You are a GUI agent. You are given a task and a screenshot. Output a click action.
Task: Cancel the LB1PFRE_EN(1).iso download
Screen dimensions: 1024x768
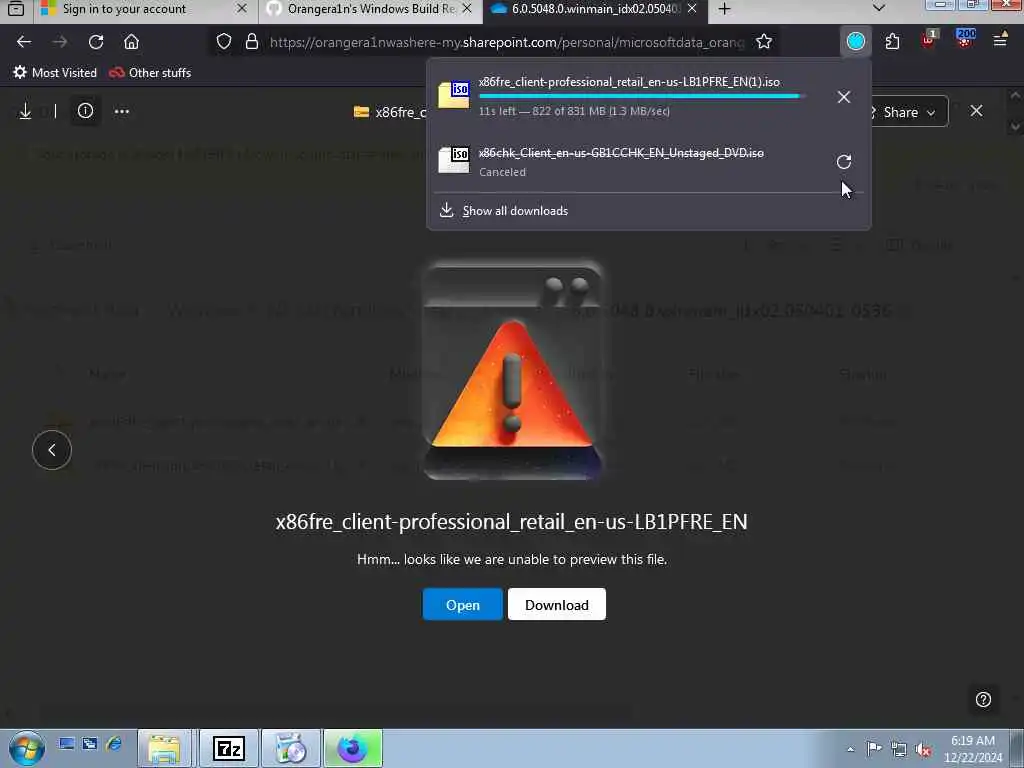click(844, 97)
